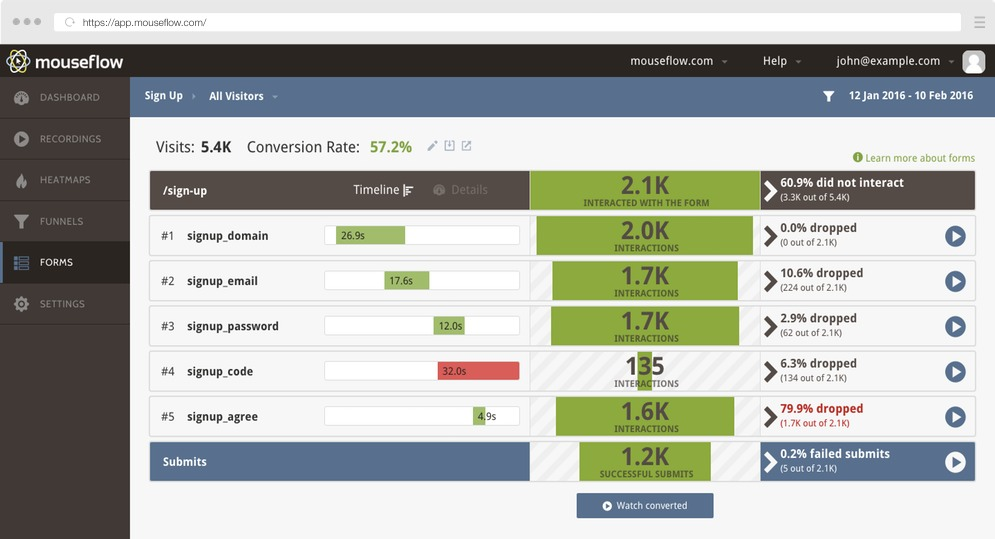Screen dimensions: 995x539
Task: Play recordings of failed submits
Action: pyautogui.click(x=955, y=462)
